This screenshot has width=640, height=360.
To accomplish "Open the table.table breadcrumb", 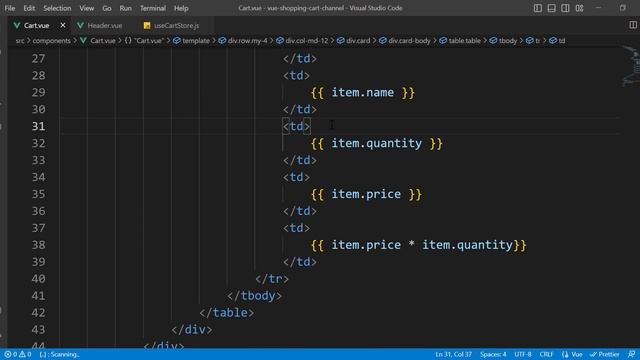I will (464, 40).
